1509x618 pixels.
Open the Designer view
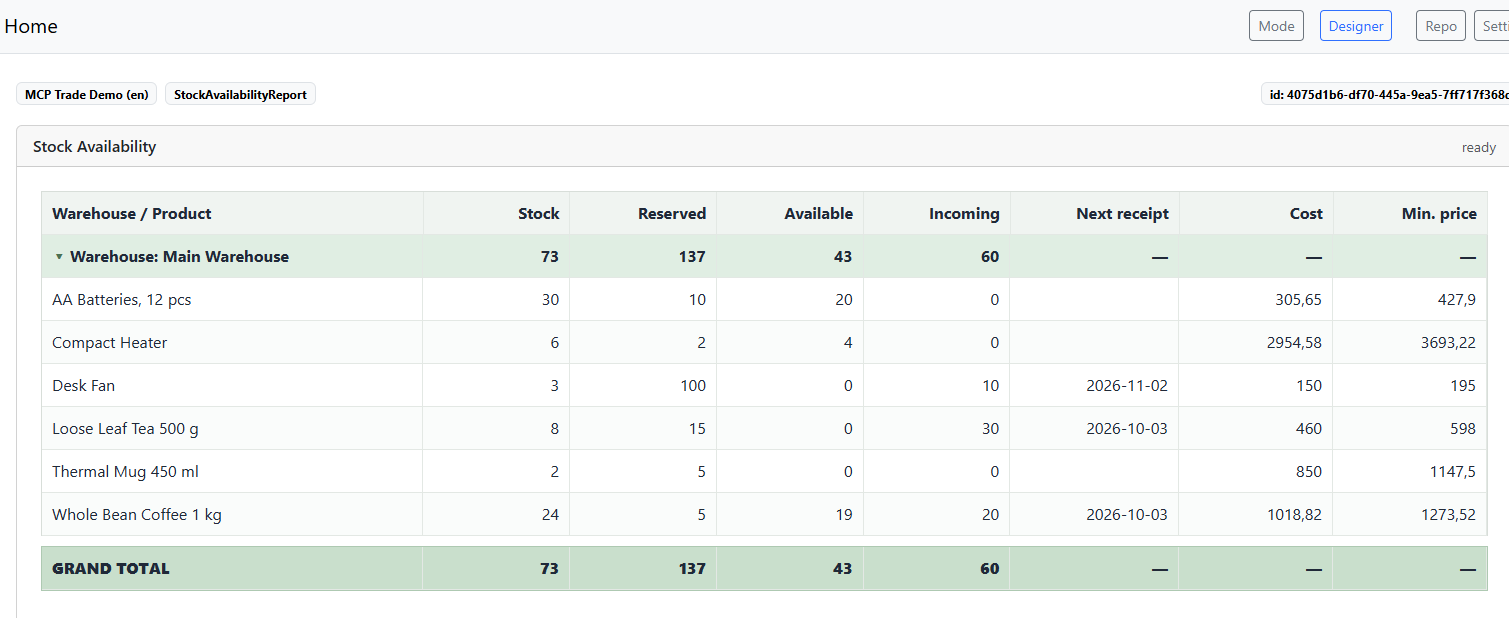[1356, 26]
